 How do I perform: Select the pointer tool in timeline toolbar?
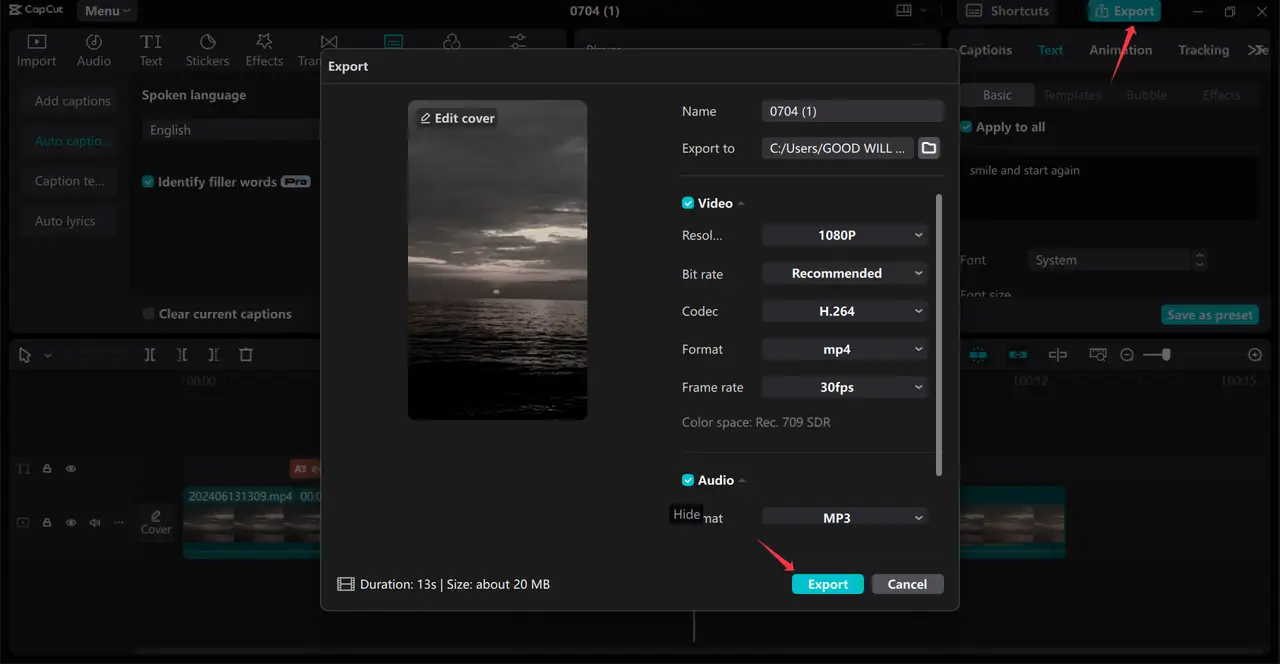[x=25, y=355]
